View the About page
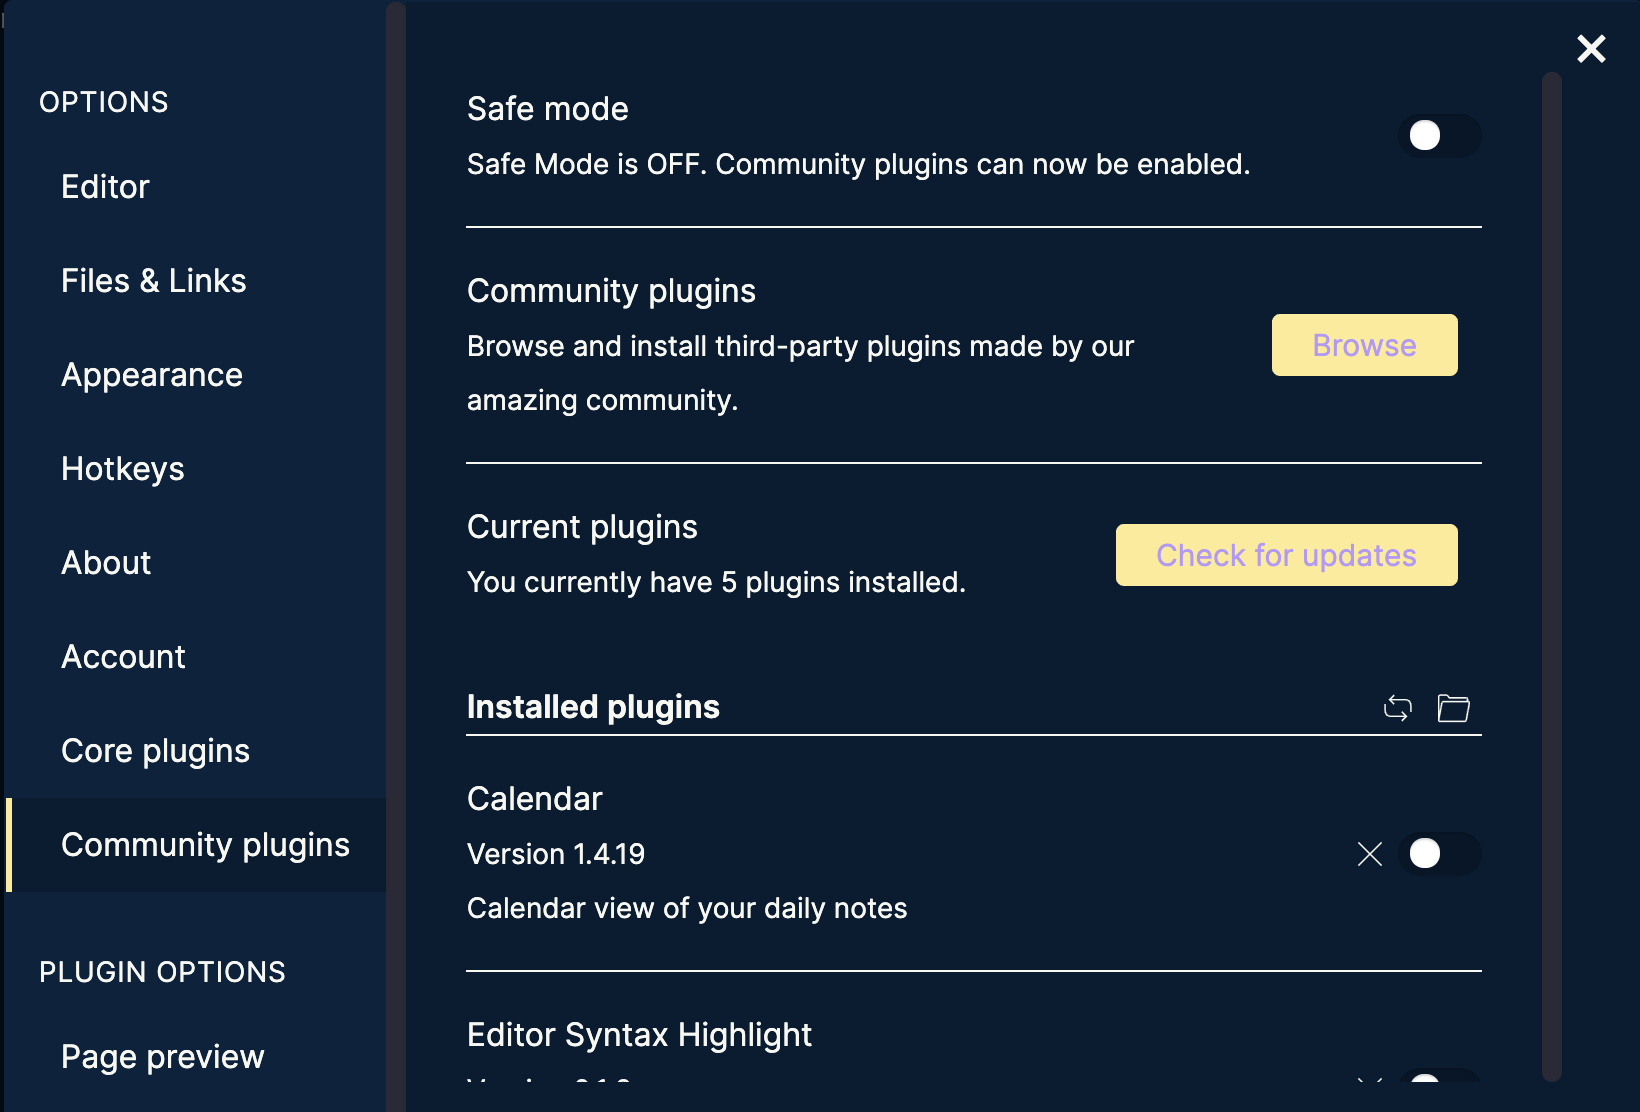Viewport: 1640px width, 1112px height. [105, 562]
